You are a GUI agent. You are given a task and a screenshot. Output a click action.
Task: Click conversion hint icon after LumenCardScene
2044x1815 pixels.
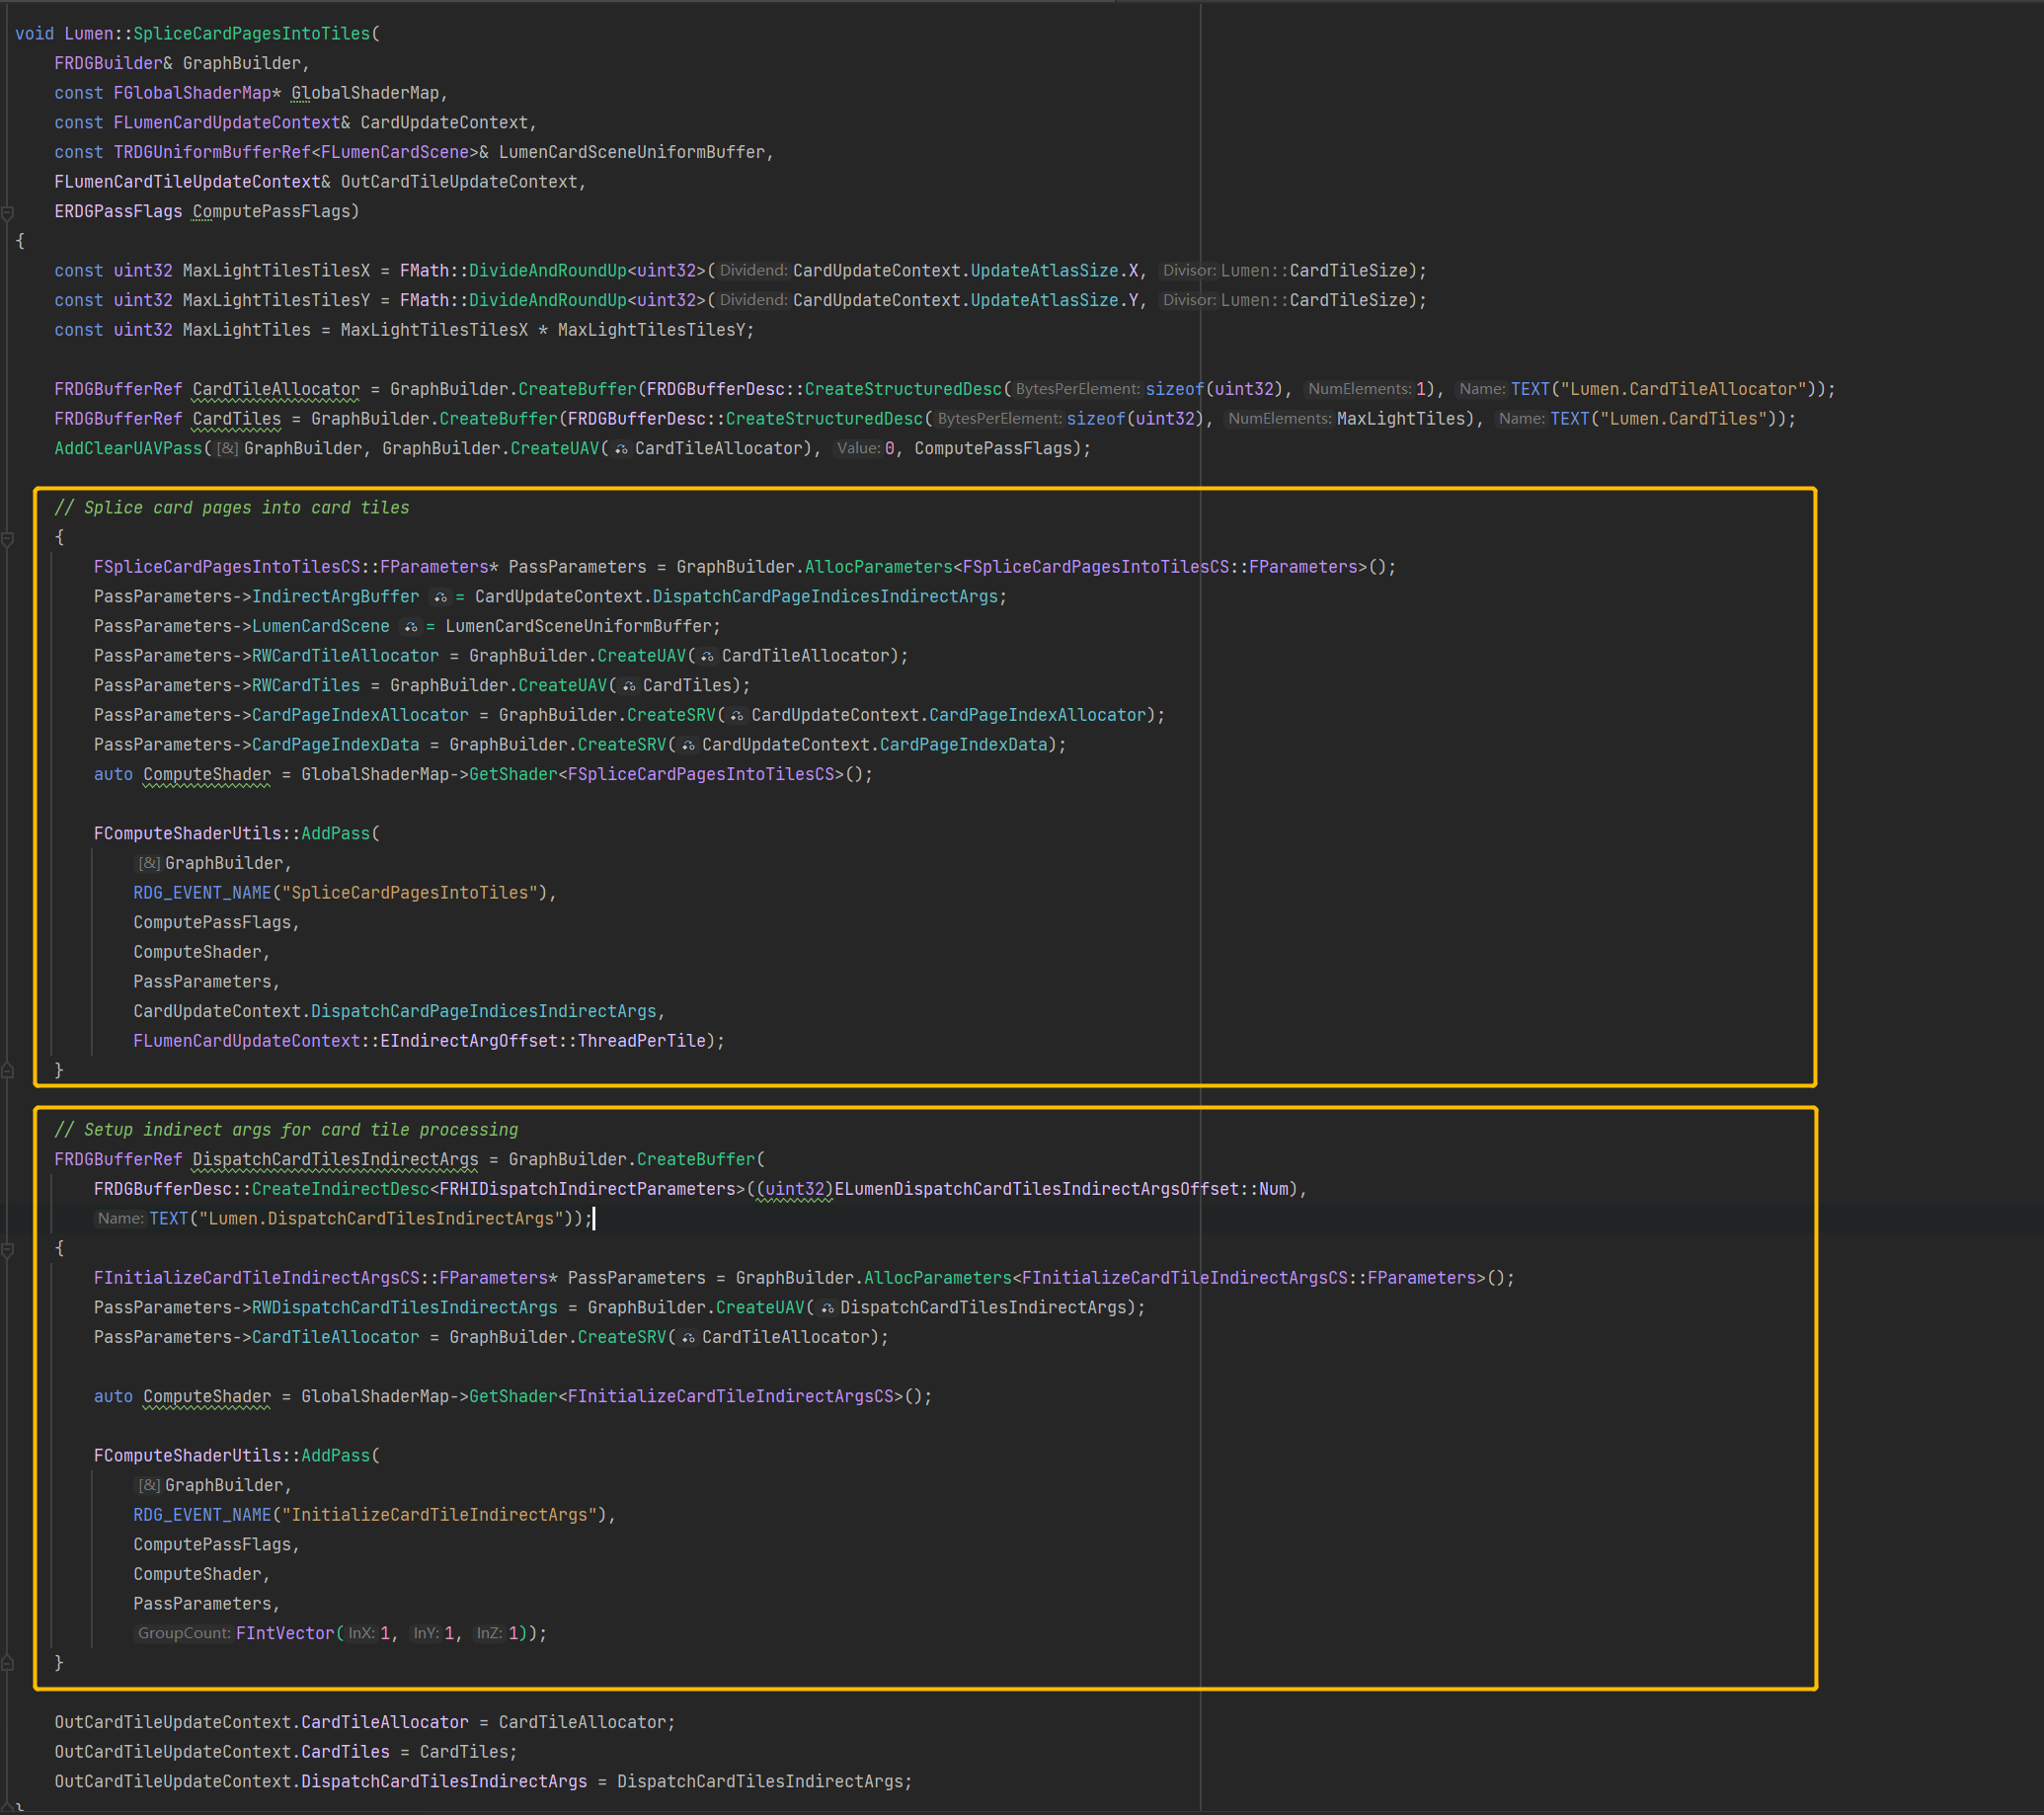(x=410, y=627)
